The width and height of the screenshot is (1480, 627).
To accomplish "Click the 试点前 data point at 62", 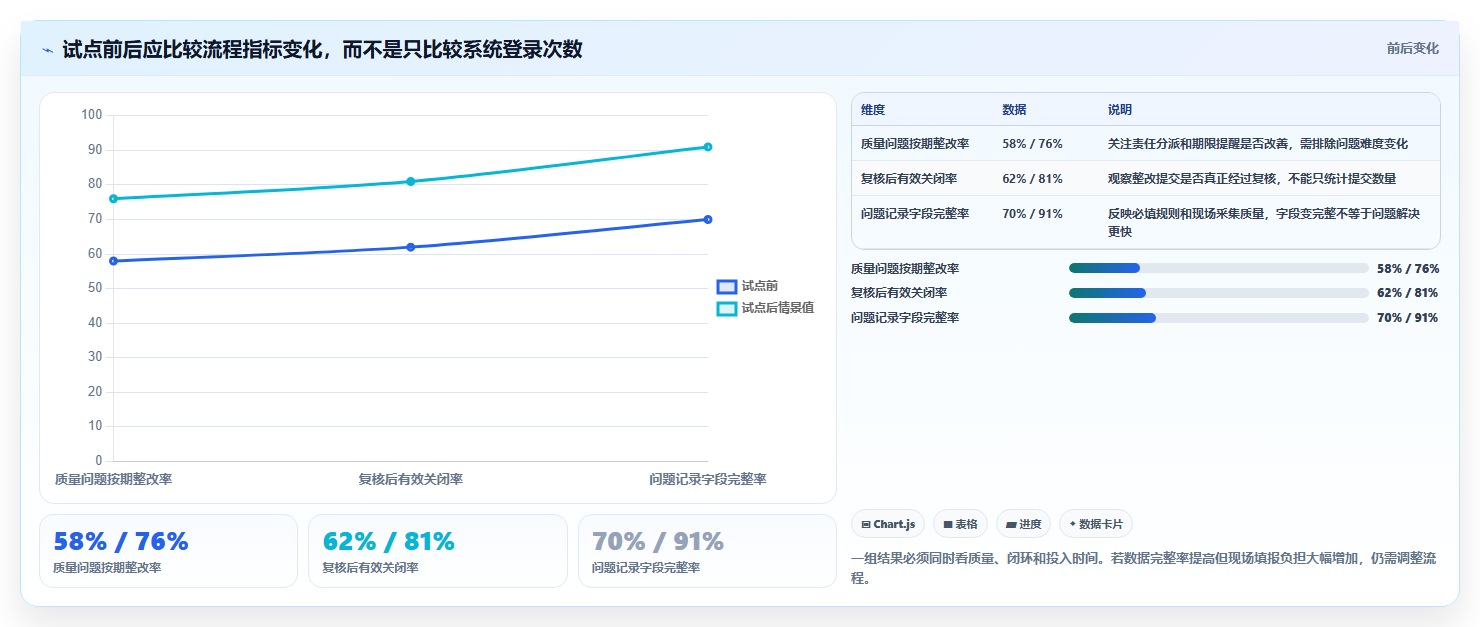I will pos(411,247).
